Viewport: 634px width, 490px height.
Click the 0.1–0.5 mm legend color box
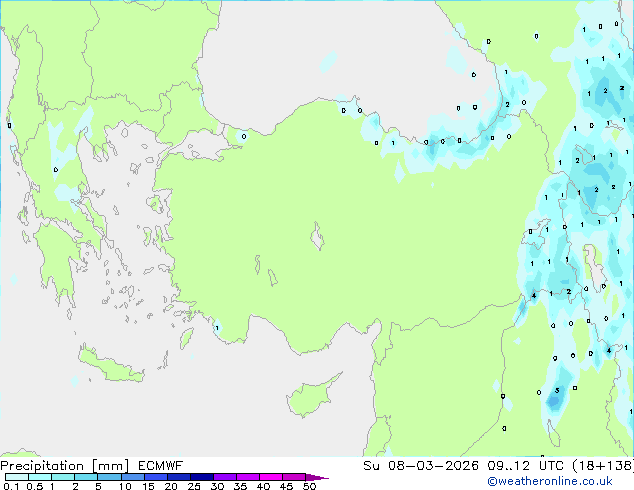(17, 477)
